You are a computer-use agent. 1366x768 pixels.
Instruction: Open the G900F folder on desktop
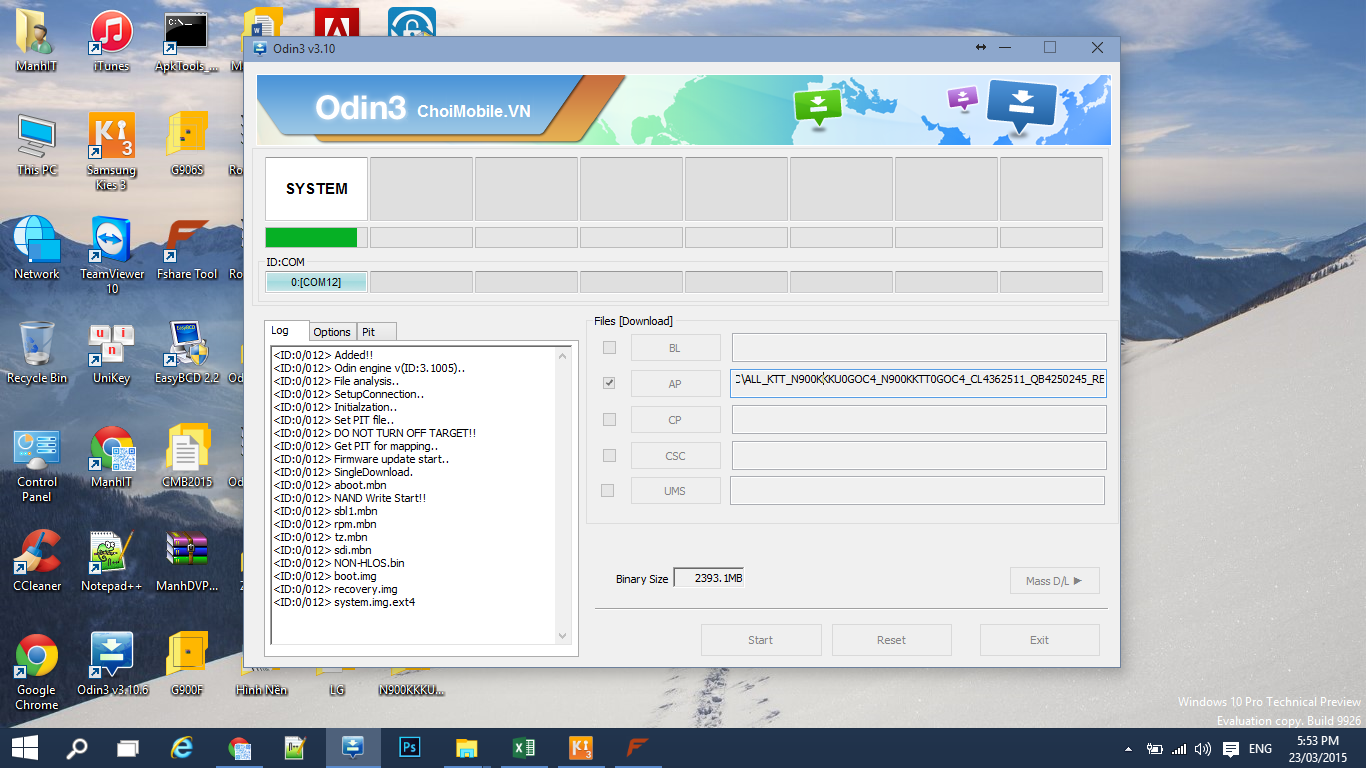187,665
